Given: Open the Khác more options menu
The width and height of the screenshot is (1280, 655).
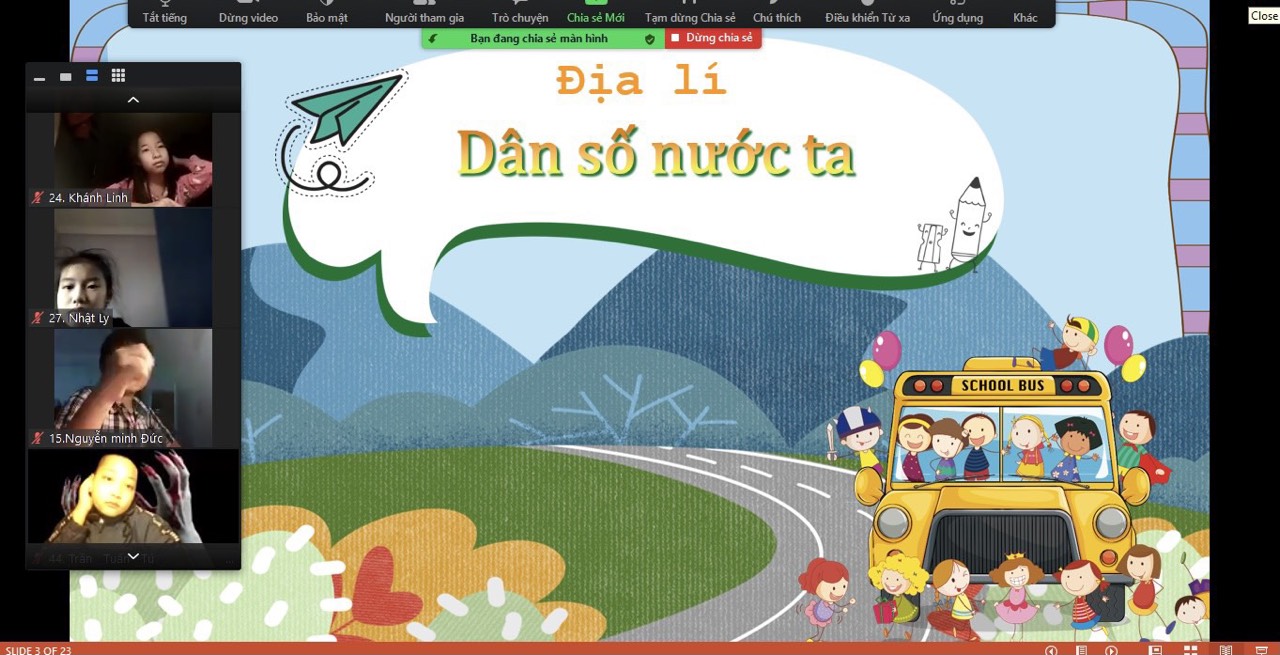Looking at the screenshot, I should (x=1025, y=13).
